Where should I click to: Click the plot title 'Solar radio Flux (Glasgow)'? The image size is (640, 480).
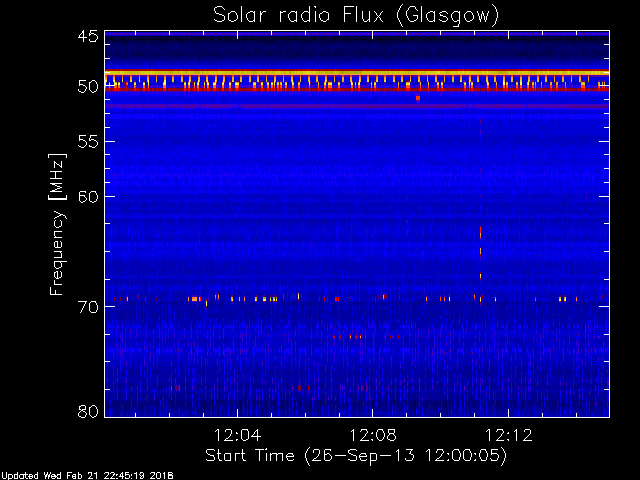356,16
